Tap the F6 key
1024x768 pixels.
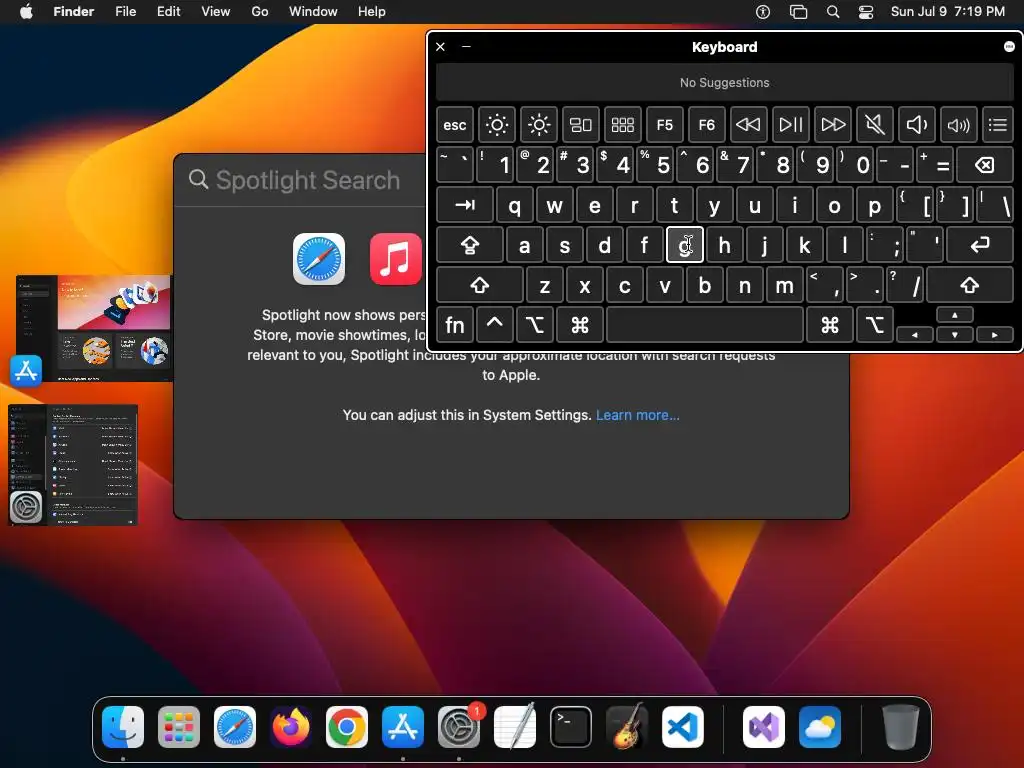707,125
